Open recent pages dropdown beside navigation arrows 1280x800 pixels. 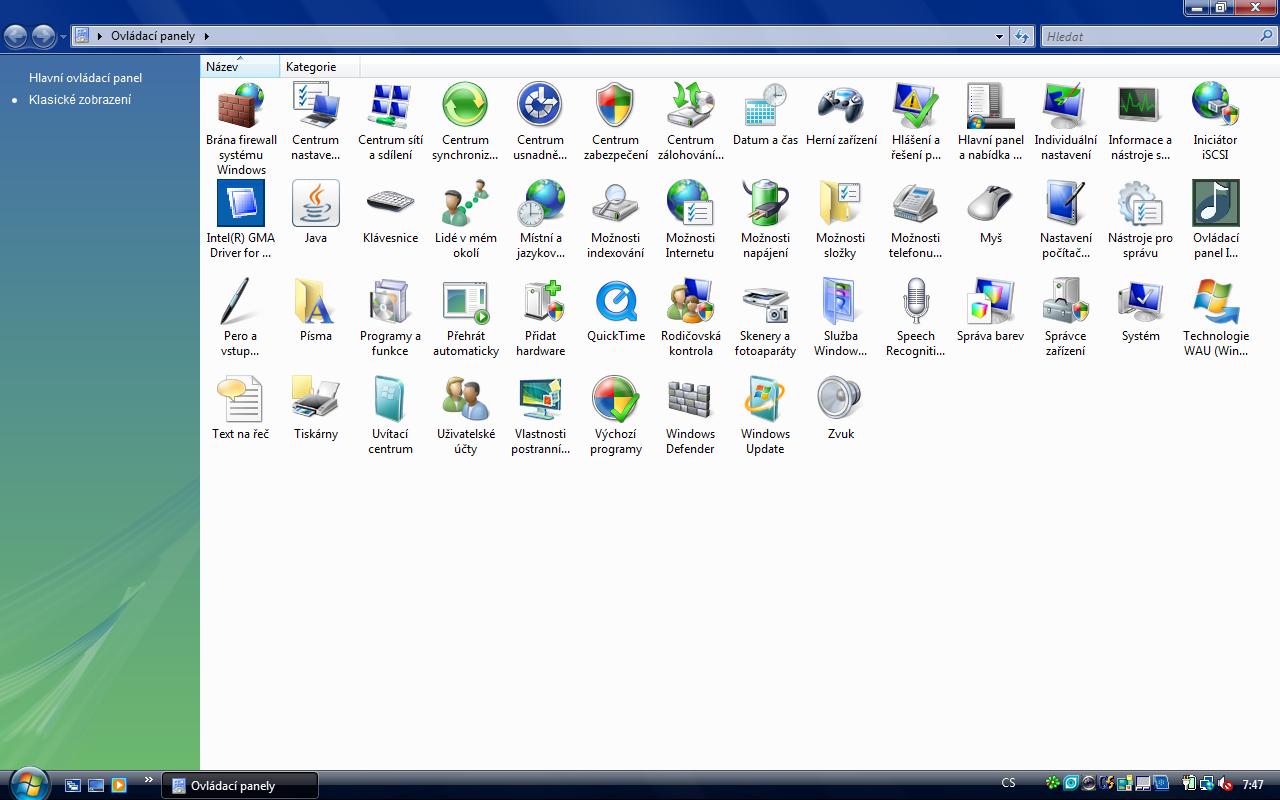tap(63, 37)
